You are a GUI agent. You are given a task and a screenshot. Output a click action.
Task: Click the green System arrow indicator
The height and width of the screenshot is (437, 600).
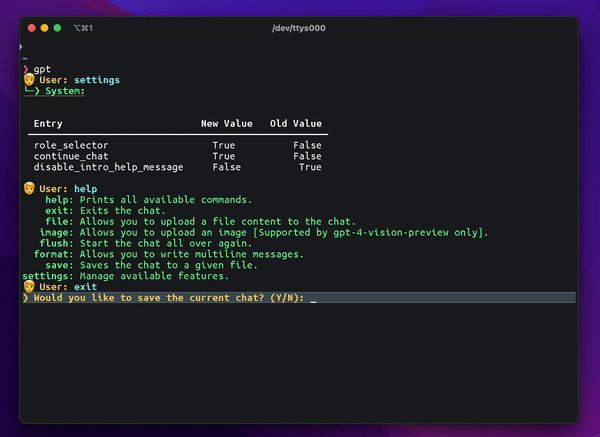[x=32, y=91]
